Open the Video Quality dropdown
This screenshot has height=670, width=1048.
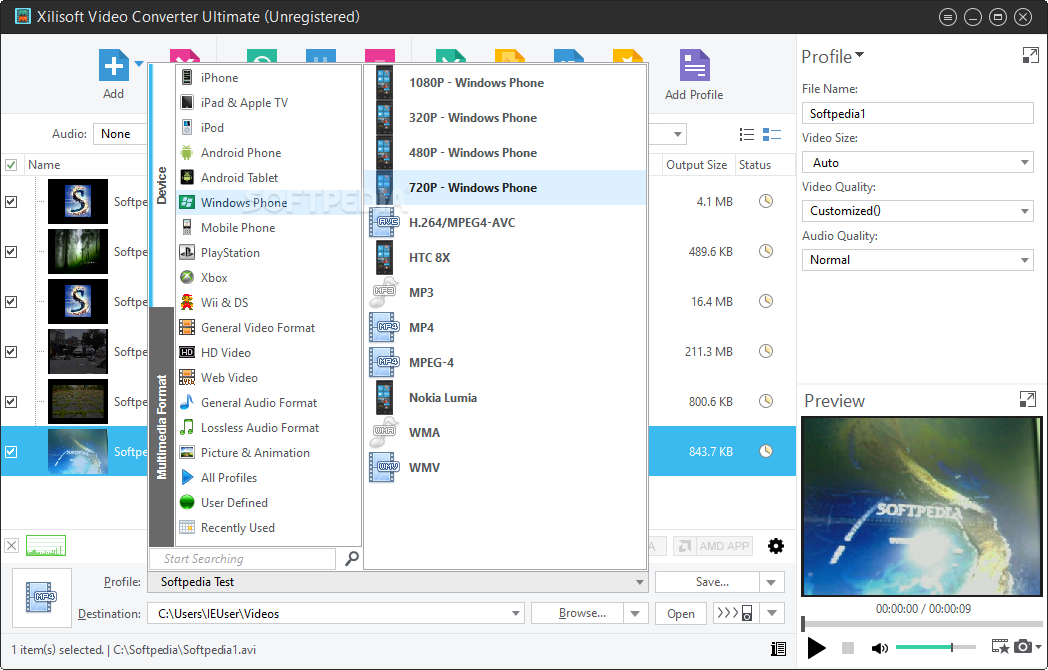click(x=918, y=211)
